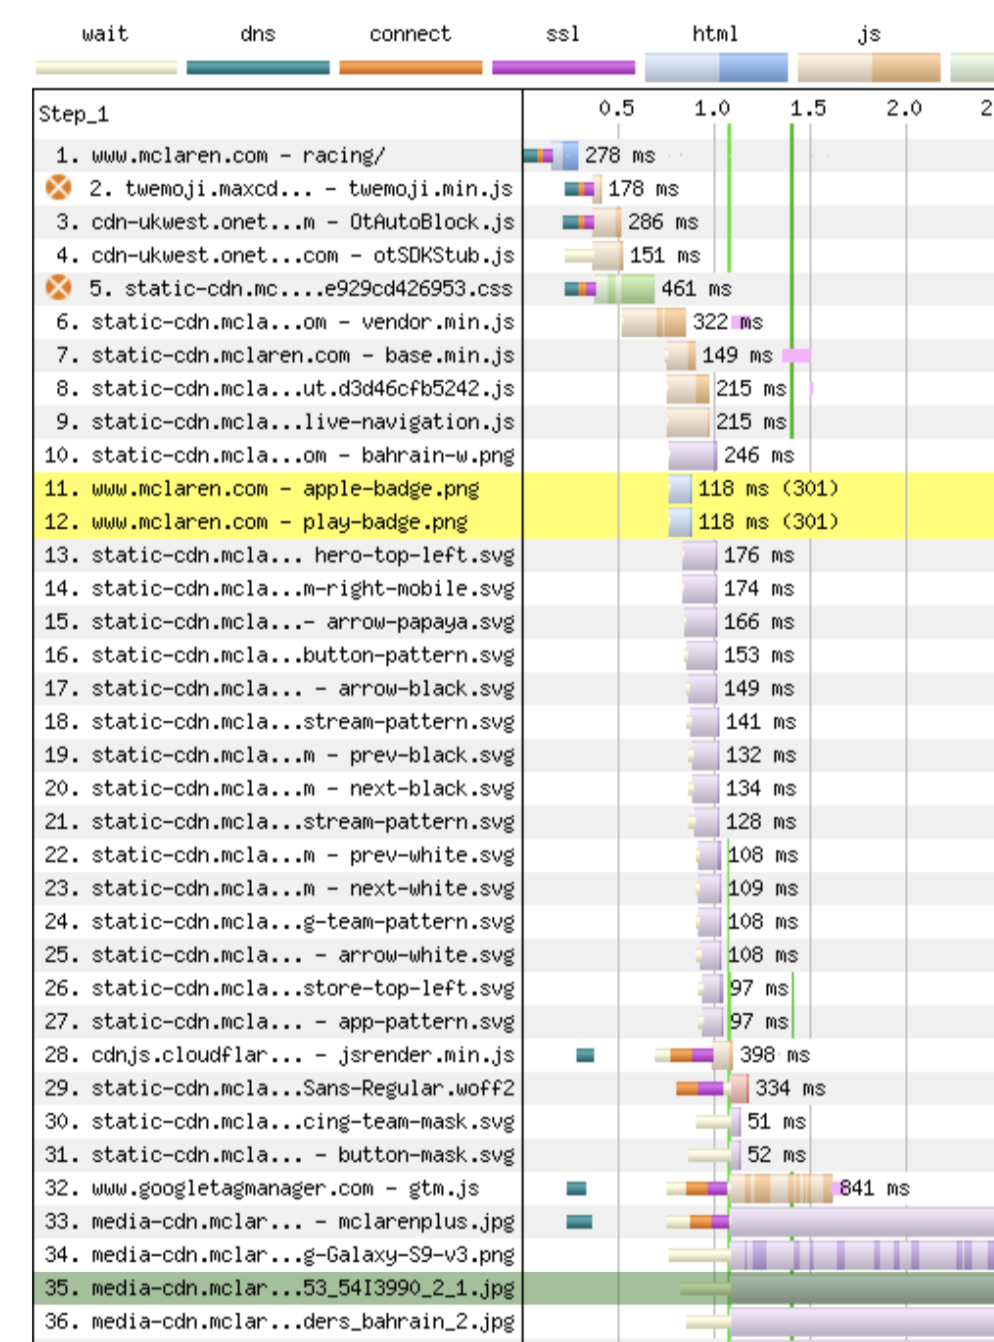
Task: Click the 118 ms (301) label on row 11
Action: click(768, 488)
